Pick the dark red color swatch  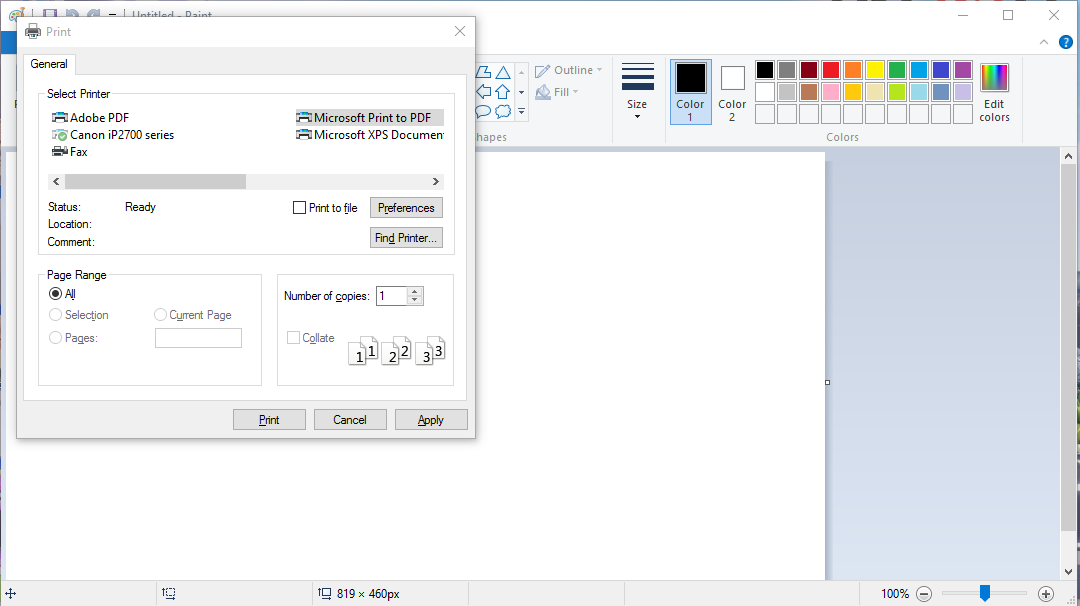(x=809, y=70)
